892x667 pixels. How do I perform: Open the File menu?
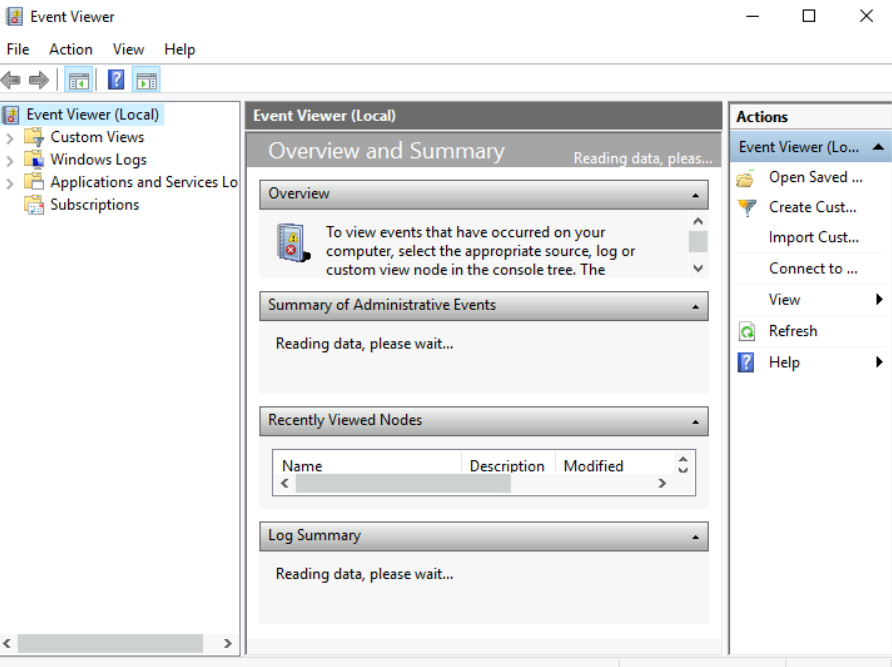pyautogui.click(x=18, y=50)
